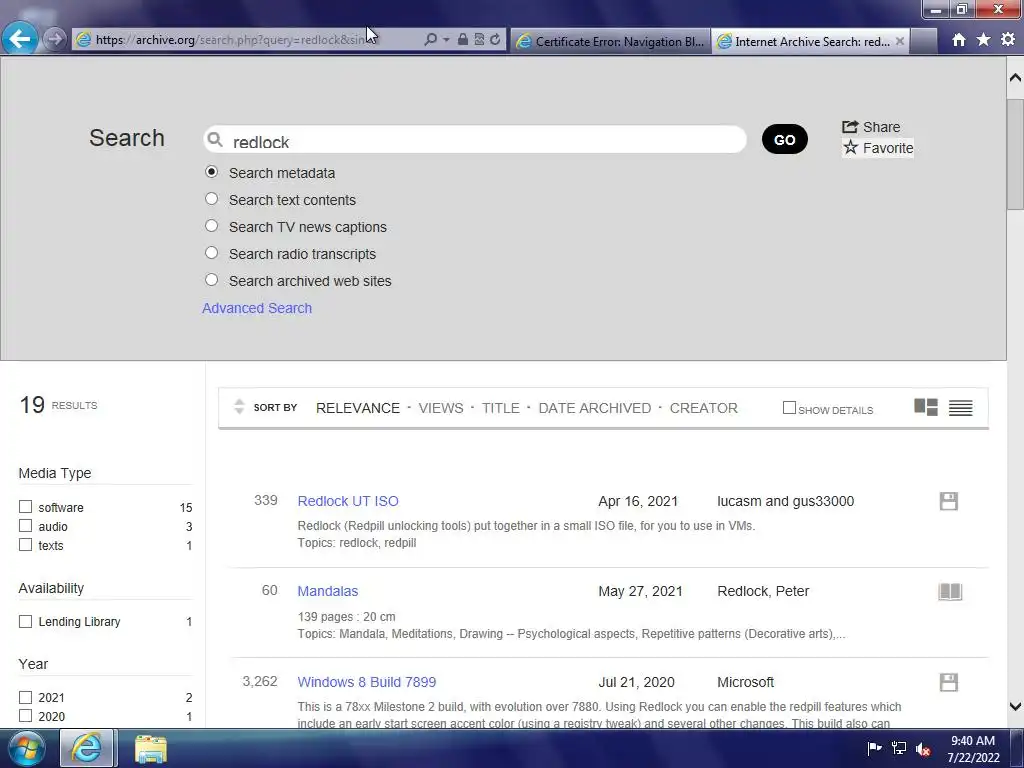1024x768 pixels.
Task: Click the page scrollbar up arrow
Action: pos(1015,78)
